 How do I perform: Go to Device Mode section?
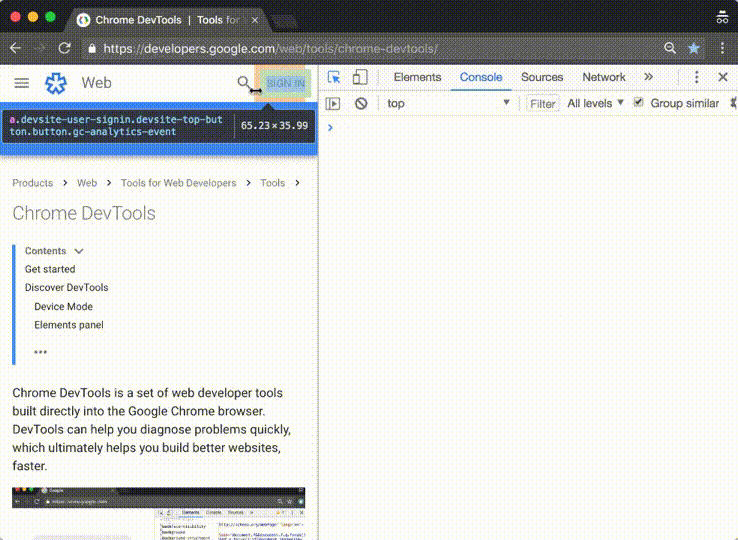63,306
